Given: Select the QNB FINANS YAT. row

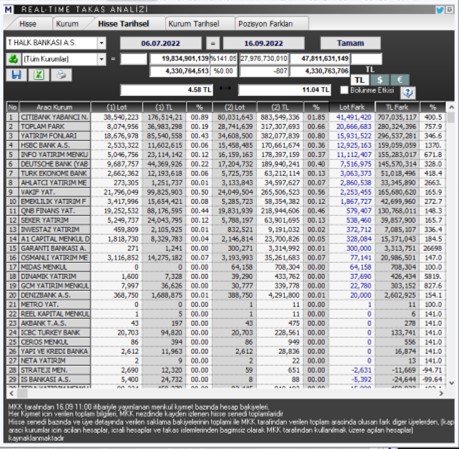Looking at the screenshot, I should [x=226, y=211].
